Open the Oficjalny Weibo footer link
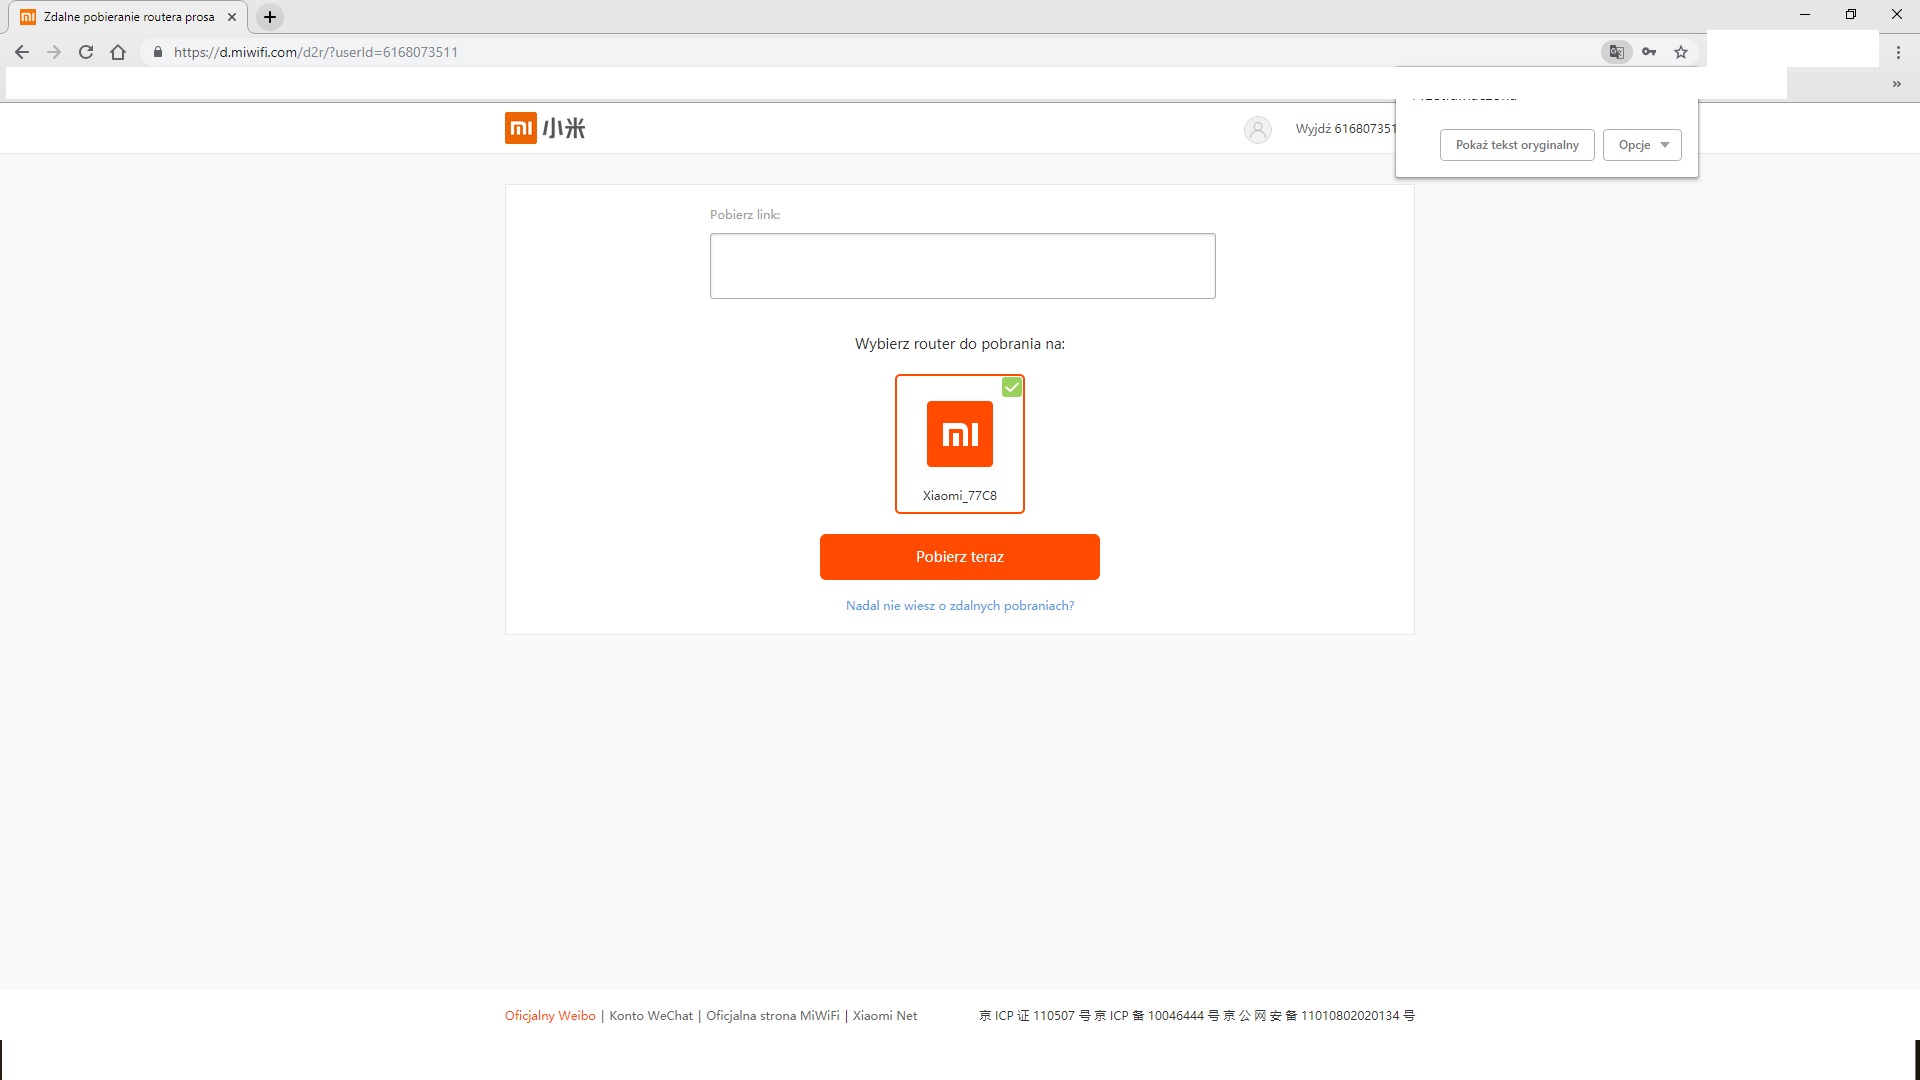 tap(549, 1016)
